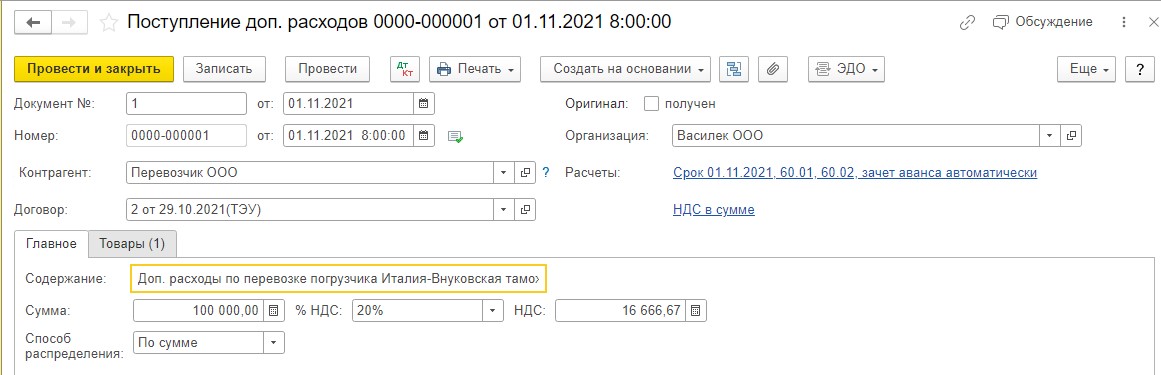1161x375 pixels.
Task: Open Контрагент Перевозчик ООО record card
Action: [525, 173]
